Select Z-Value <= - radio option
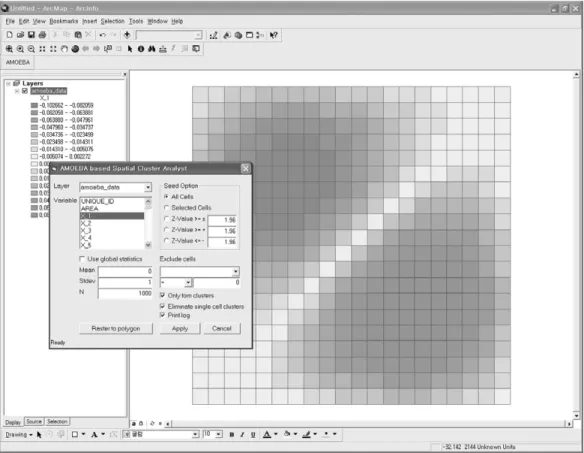Screen dimensions: 584x453 pyautogui.click(x=166, y=241)
